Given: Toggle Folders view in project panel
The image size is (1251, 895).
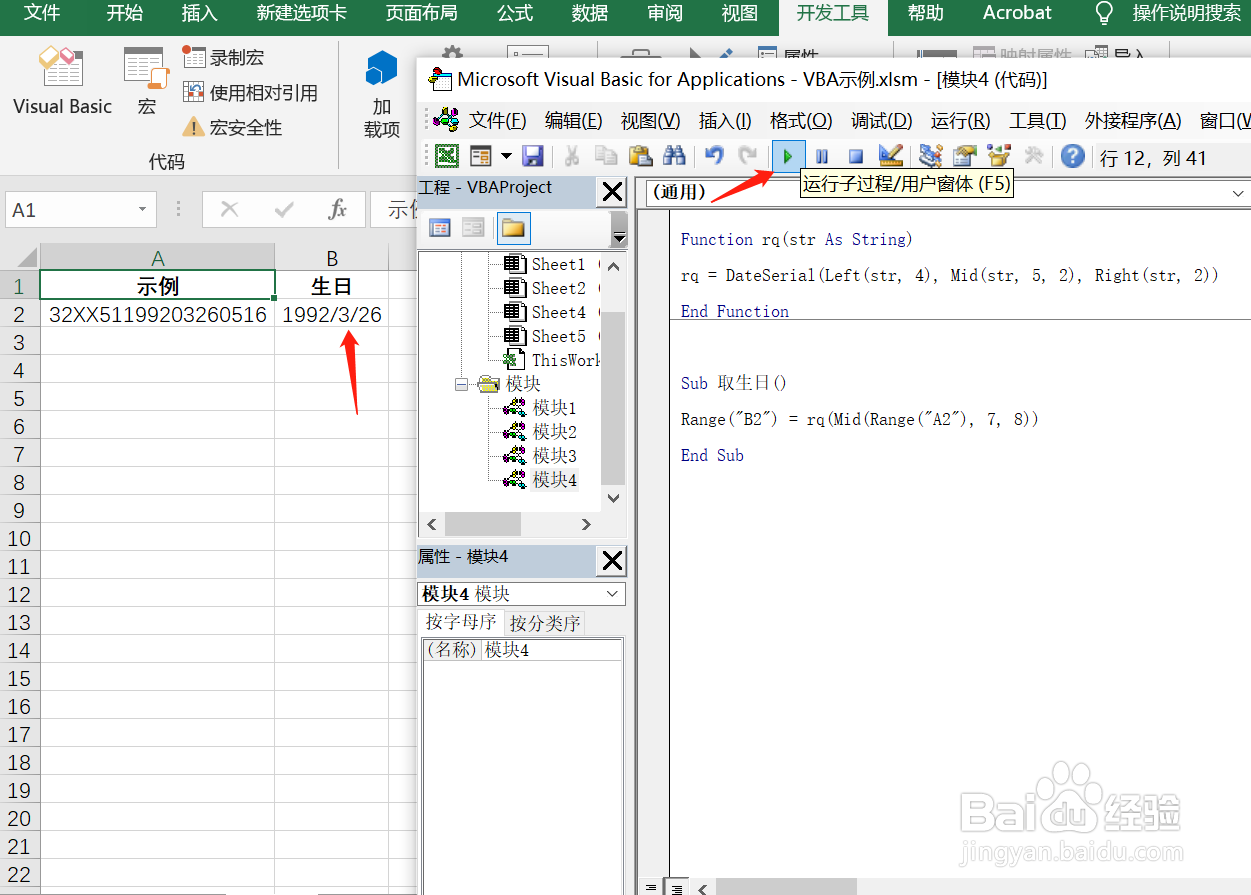Looking at the screenshot, I should coord(513,228).
